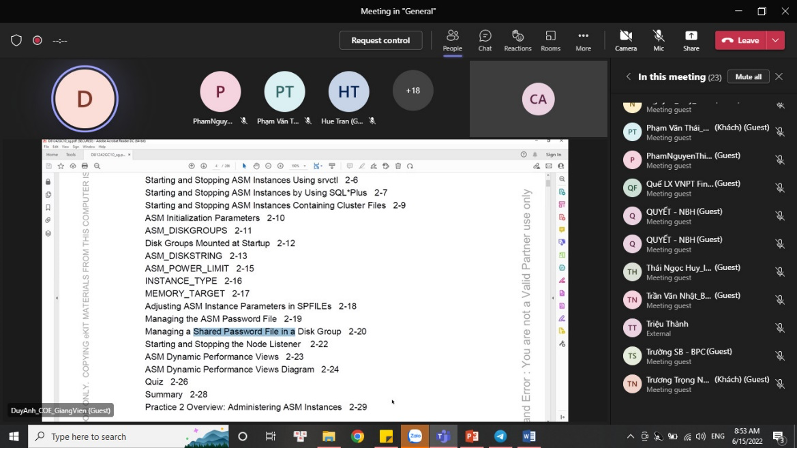This screenshot has width=797, height=449.
Task: Collapse participants list with back chevron
Action: pyautogui.click(x=628, y=77)
